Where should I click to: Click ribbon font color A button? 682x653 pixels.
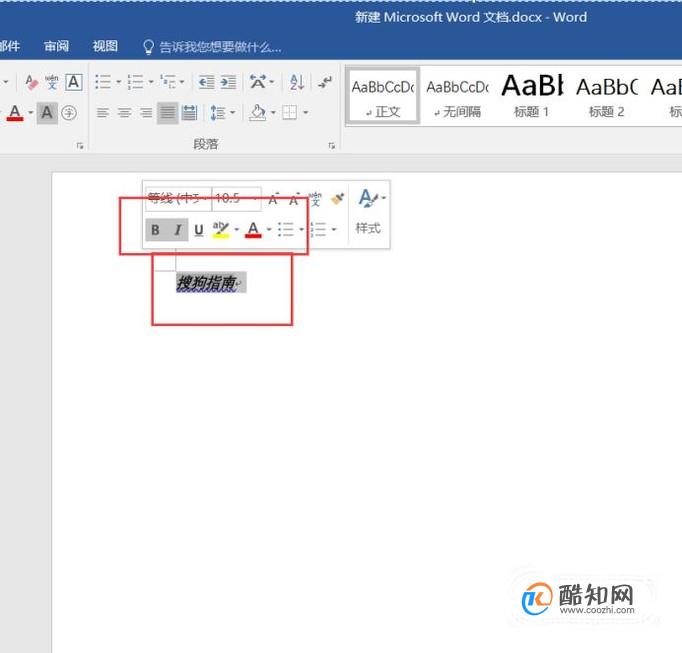pyautogui.click(x=15, y=113)
